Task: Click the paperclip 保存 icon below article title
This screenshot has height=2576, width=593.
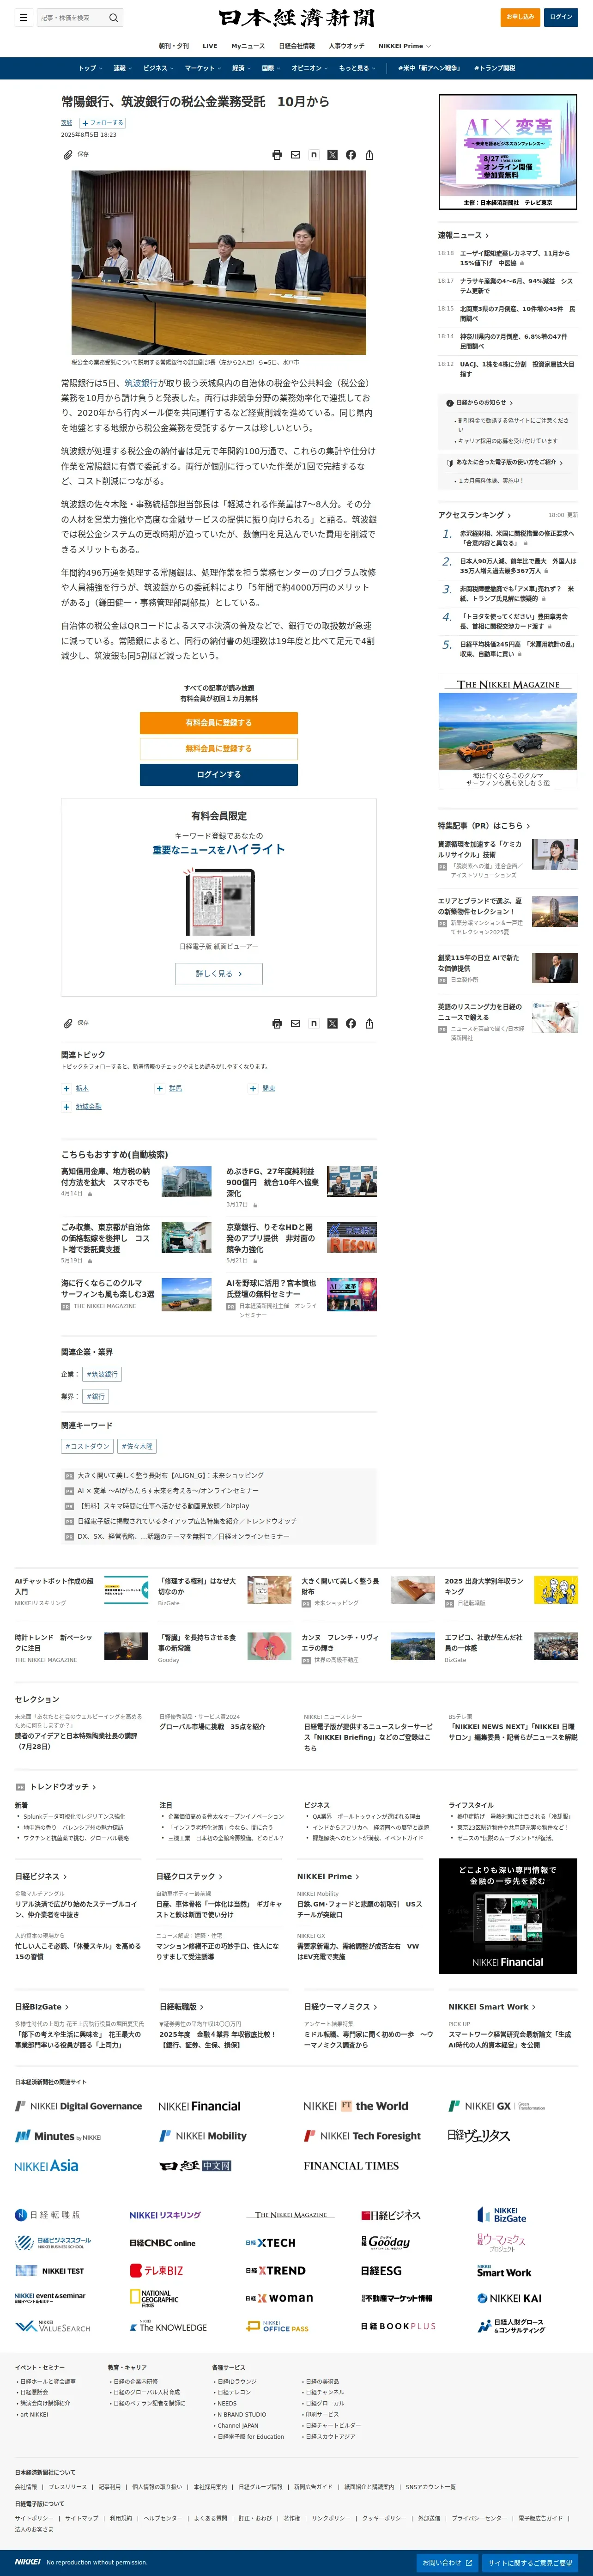Action: (x=68, y=155)
